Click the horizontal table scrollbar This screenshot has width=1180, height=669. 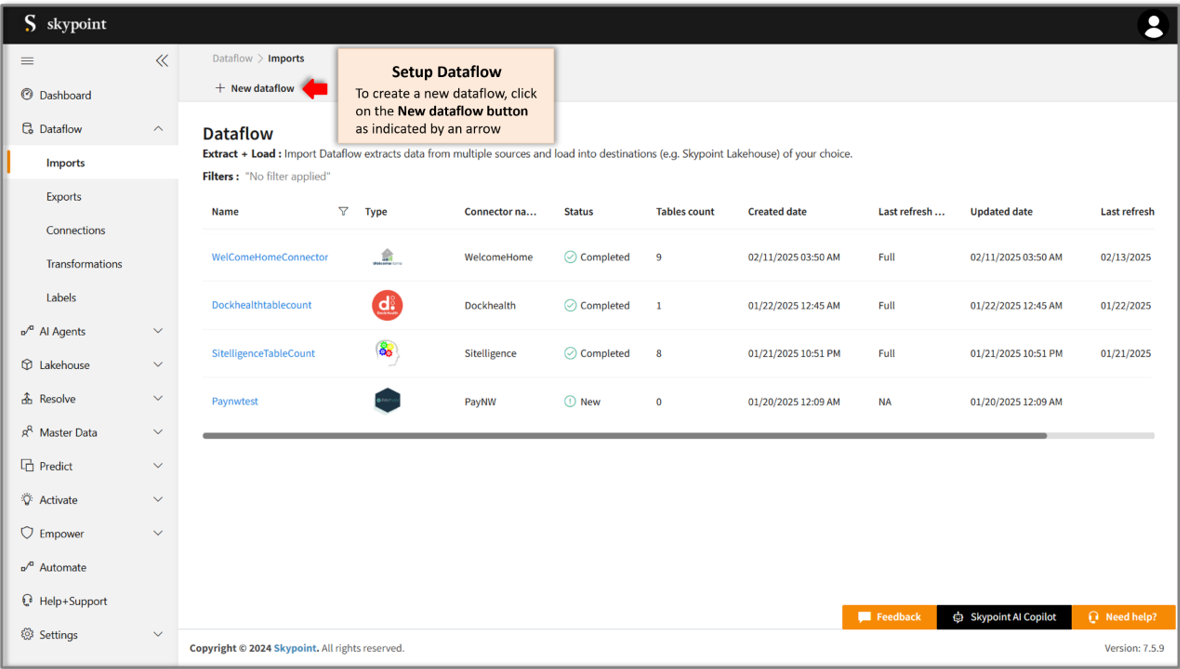pos(624,436)
